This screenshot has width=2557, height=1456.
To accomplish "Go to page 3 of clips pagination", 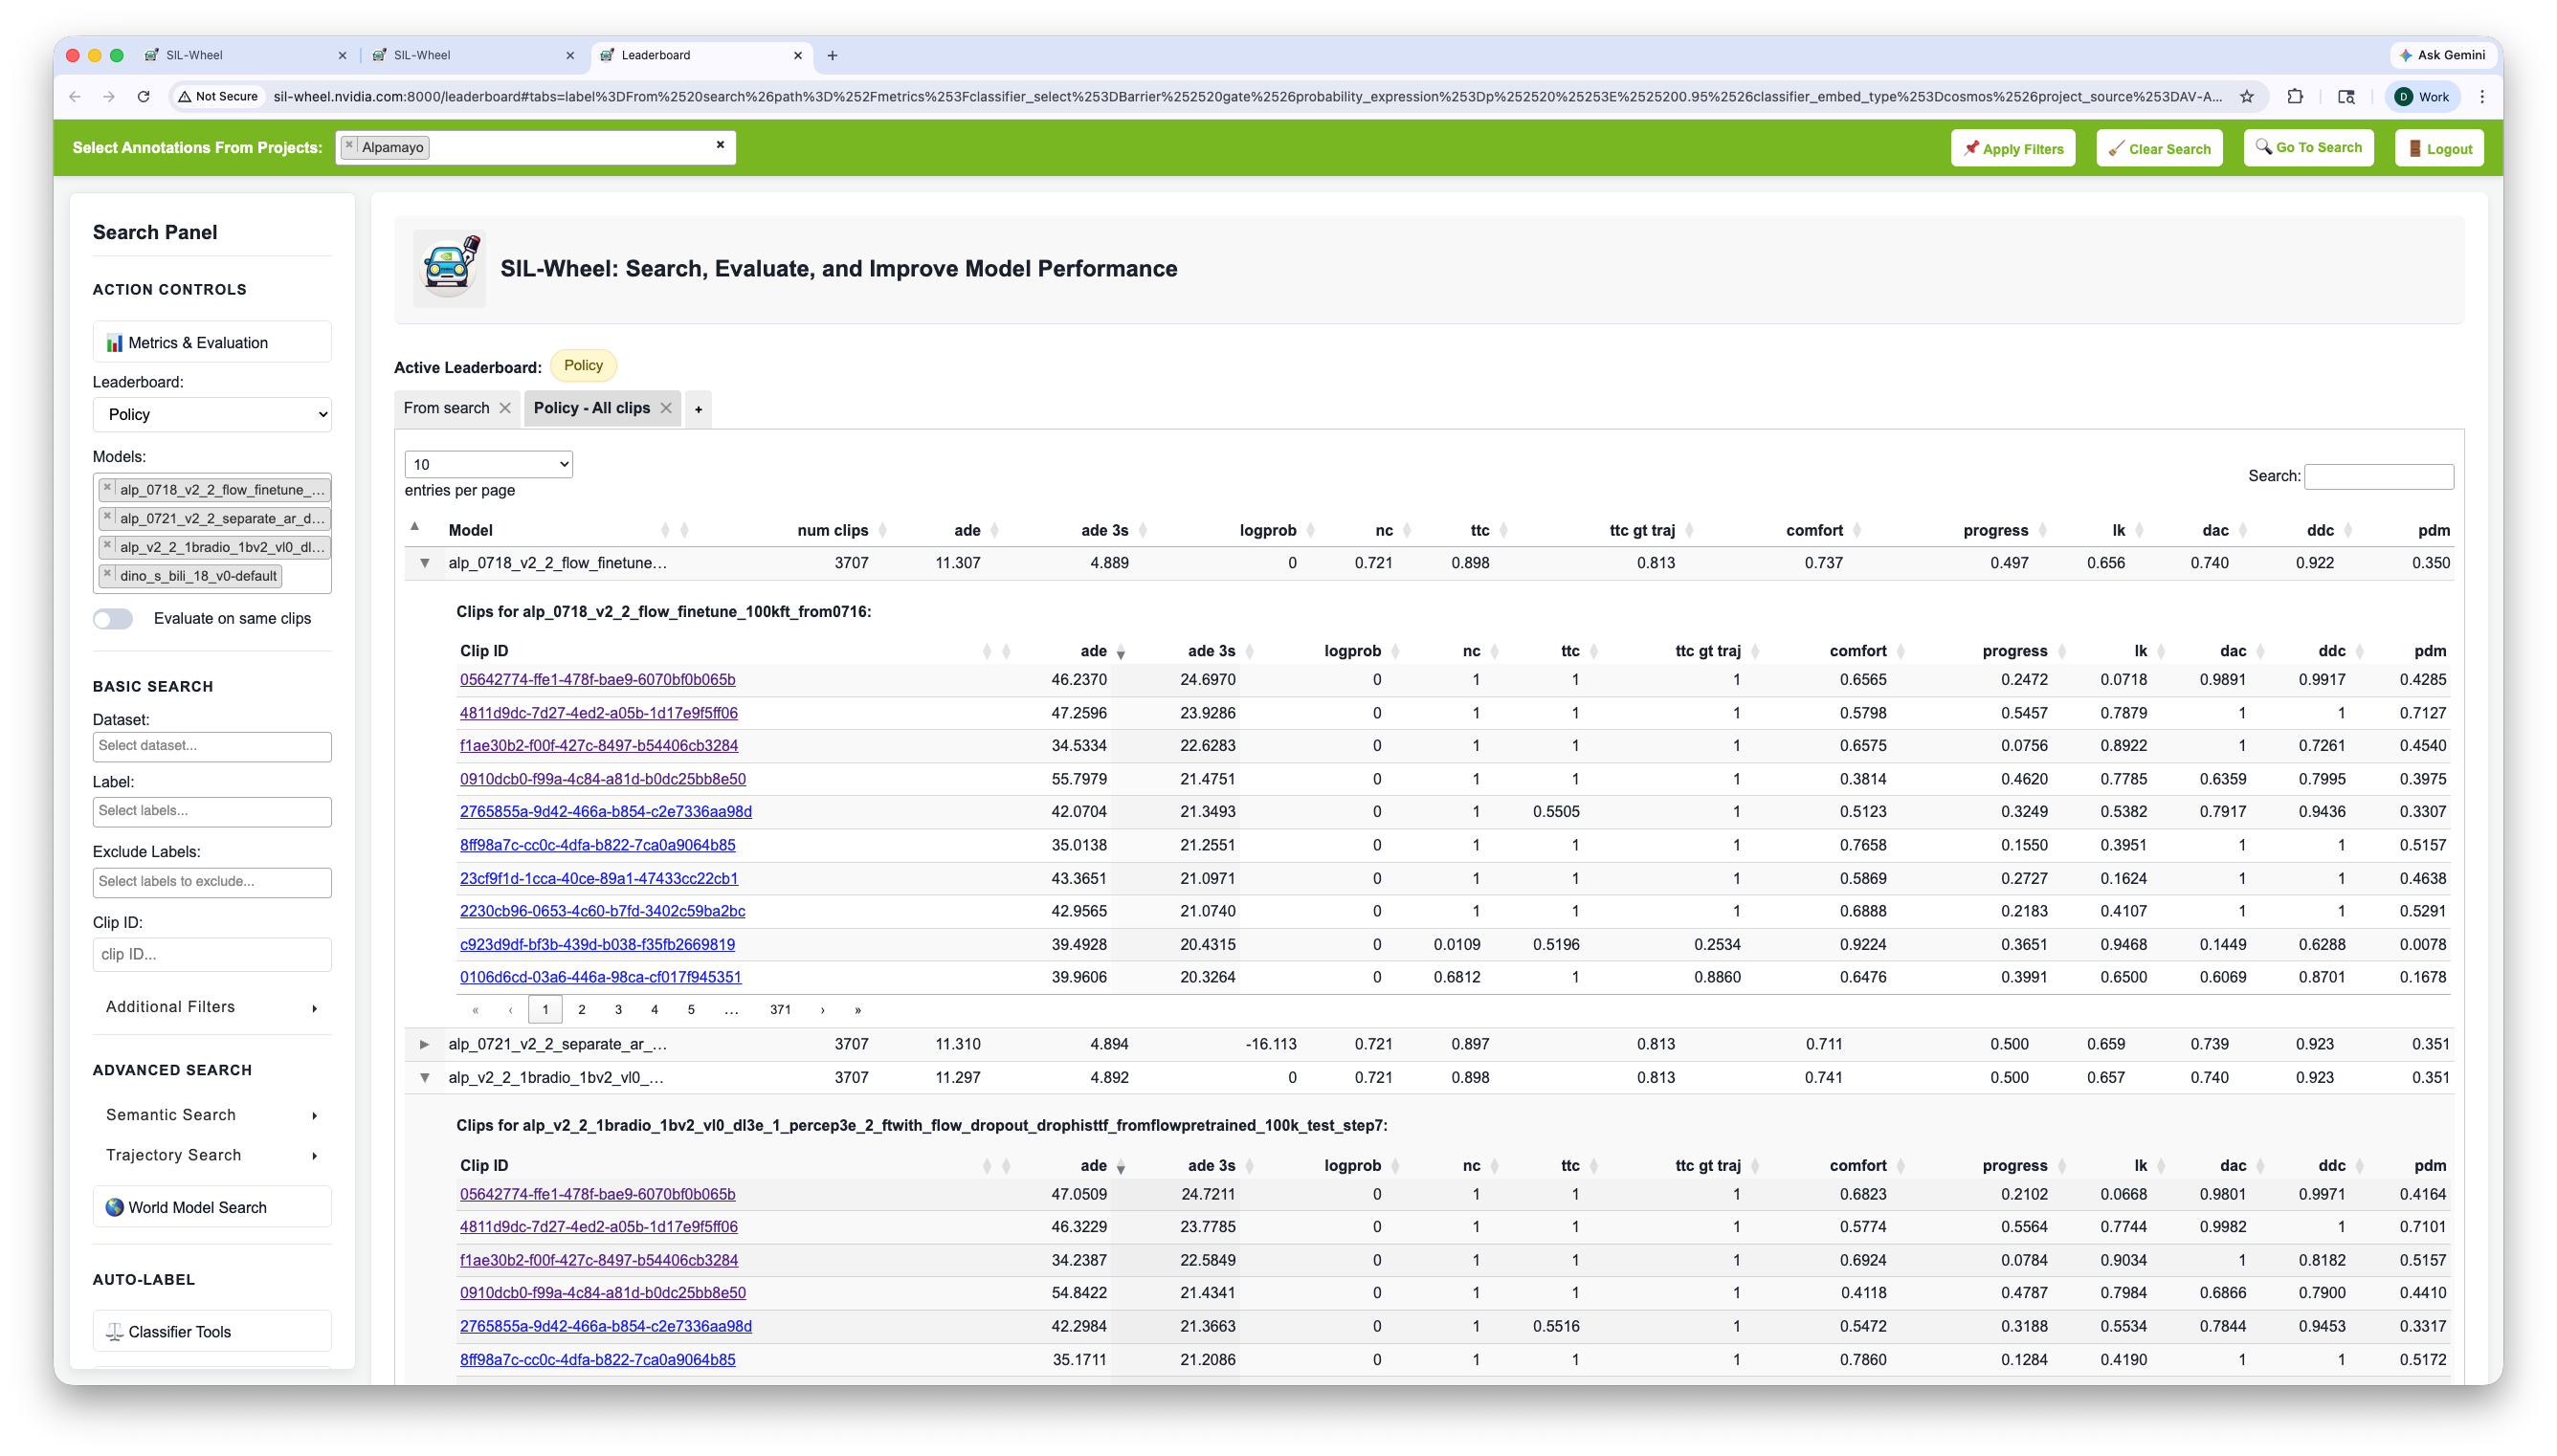I will pyautogui.click(x=618, y=1010).
